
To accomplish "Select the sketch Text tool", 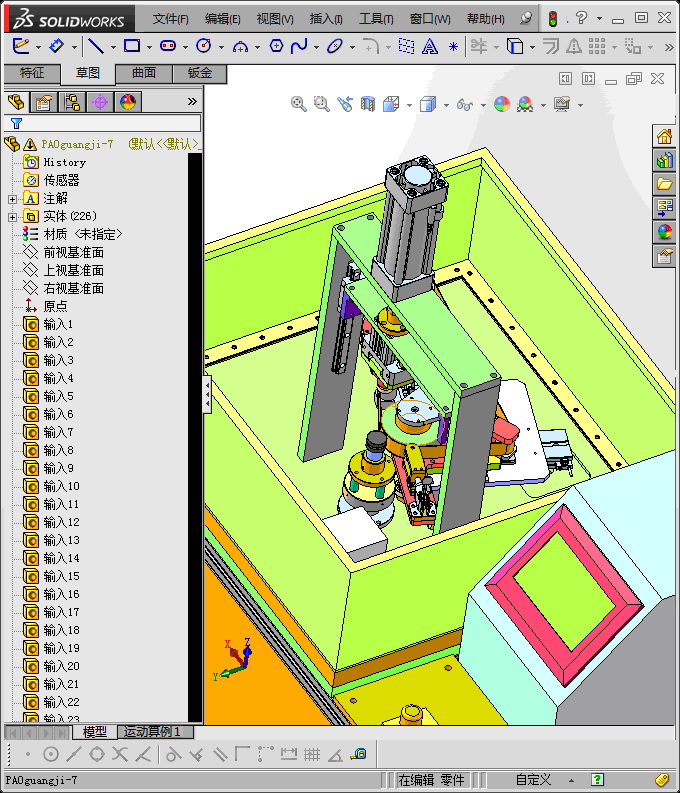I will (x=430, y=47).
